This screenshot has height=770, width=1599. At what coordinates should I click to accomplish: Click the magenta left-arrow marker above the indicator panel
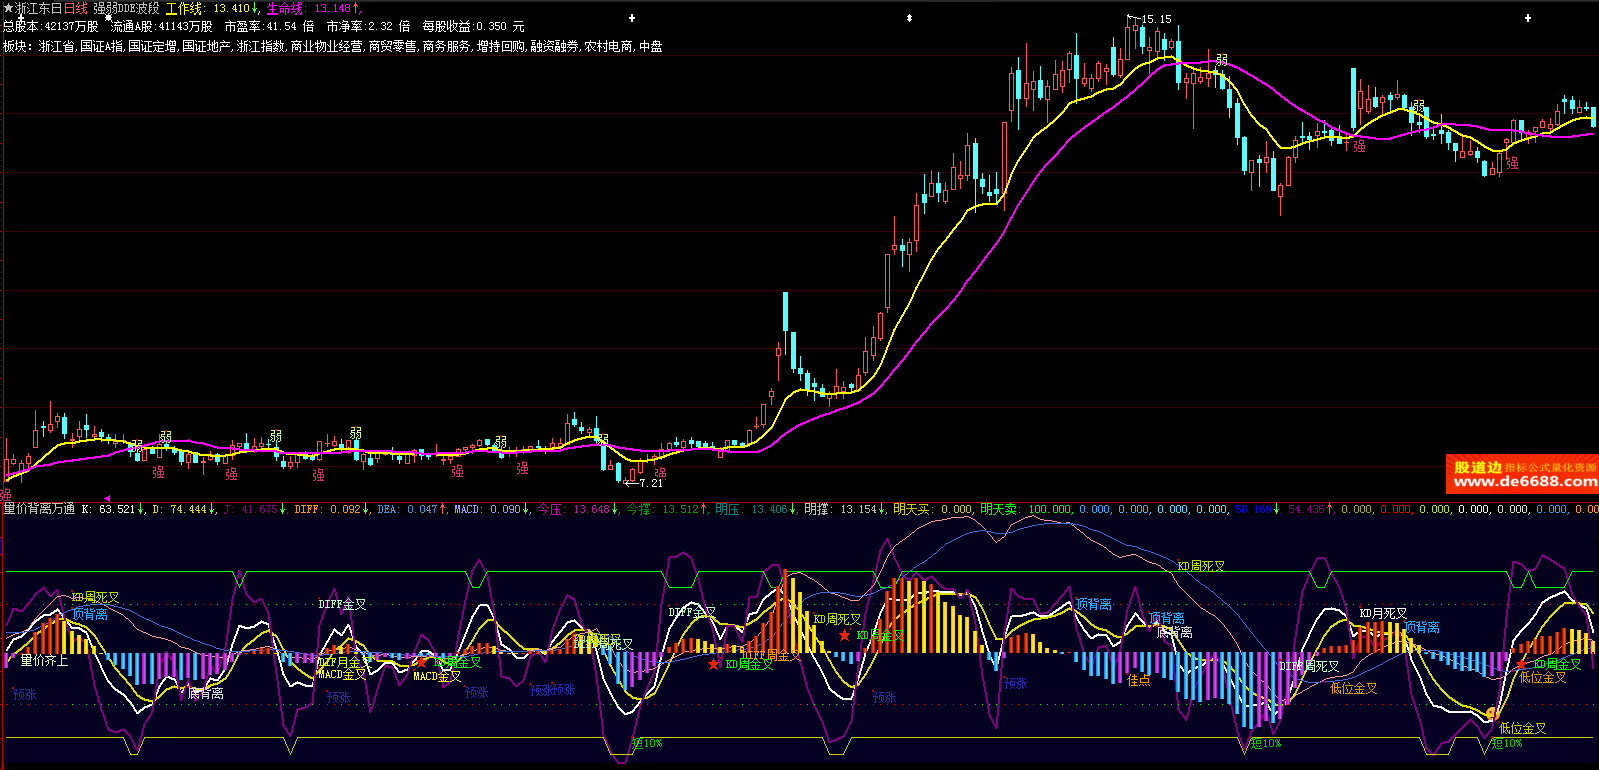[x=107, y=497]
